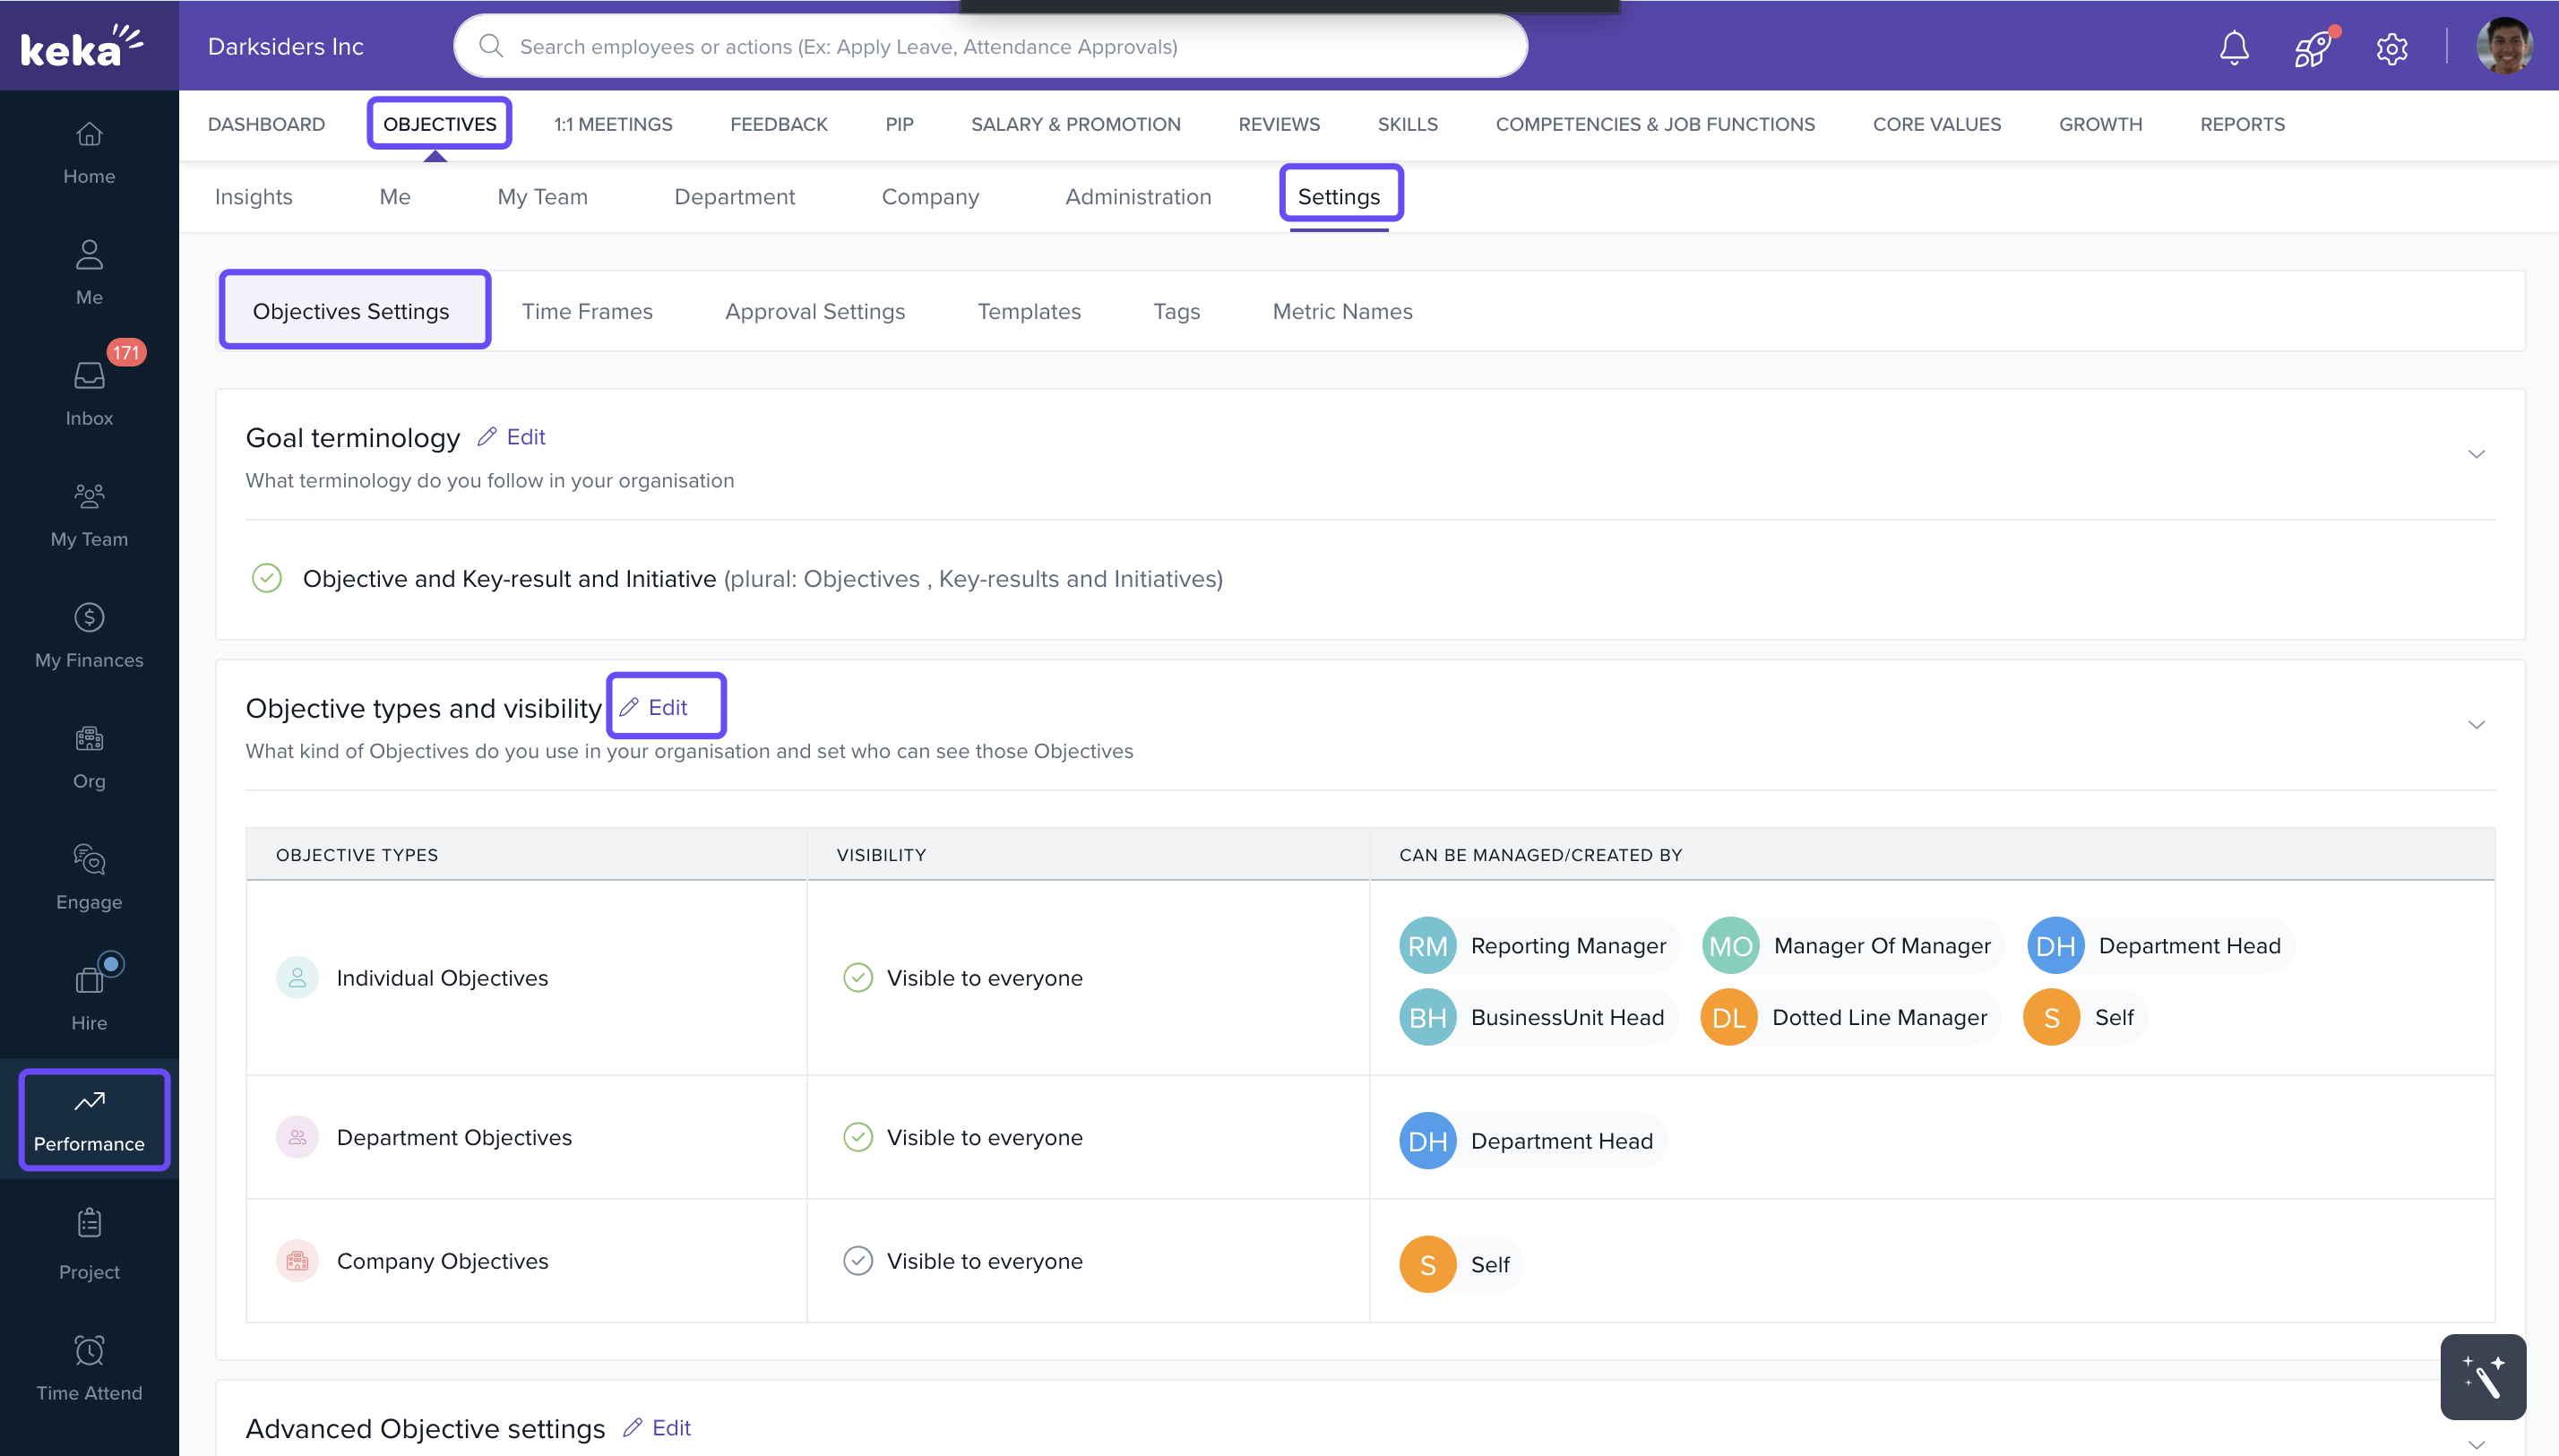Click the employee search field
This screenshot has height=1456, width=2559.
click(x=990, y=46)
